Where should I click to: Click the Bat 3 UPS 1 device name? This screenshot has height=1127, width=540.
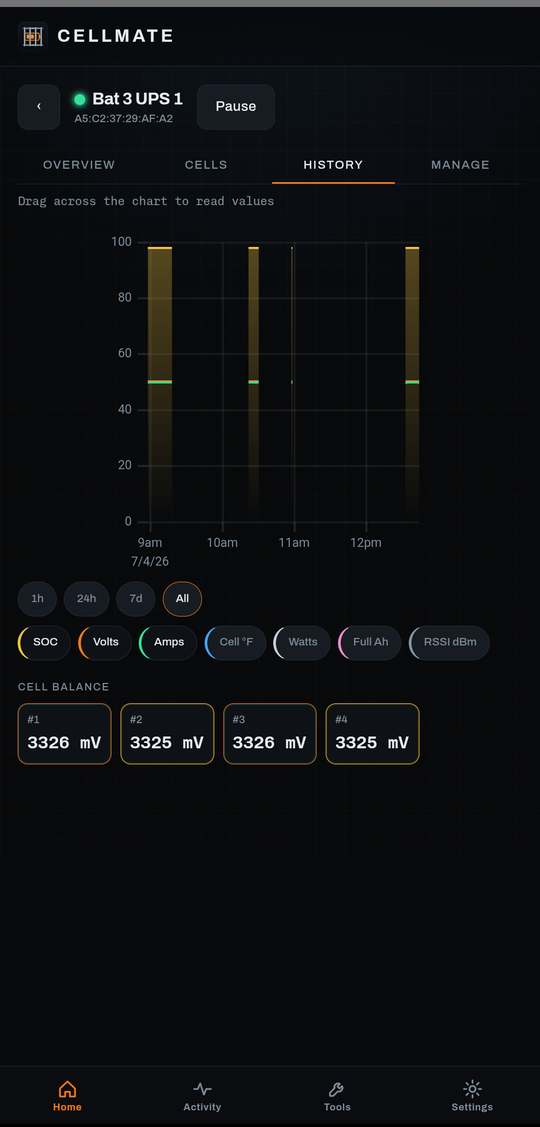click(137, 99)
